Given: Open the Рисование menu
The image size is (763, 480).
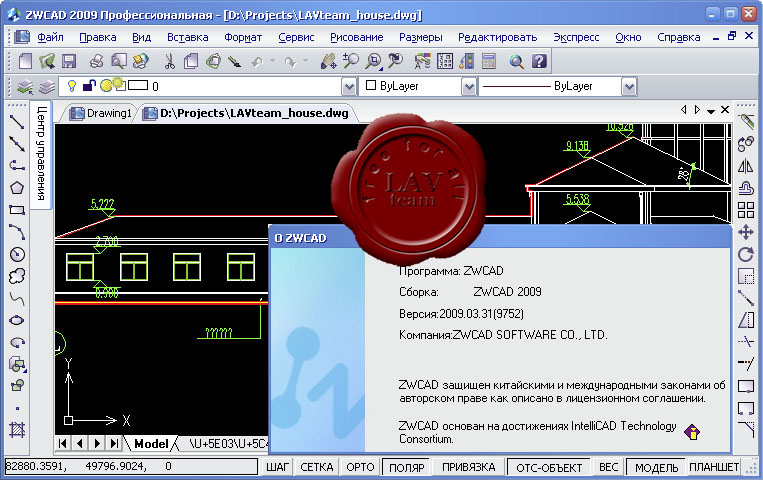Looking at the screenshot, I should tap(356, 37).
